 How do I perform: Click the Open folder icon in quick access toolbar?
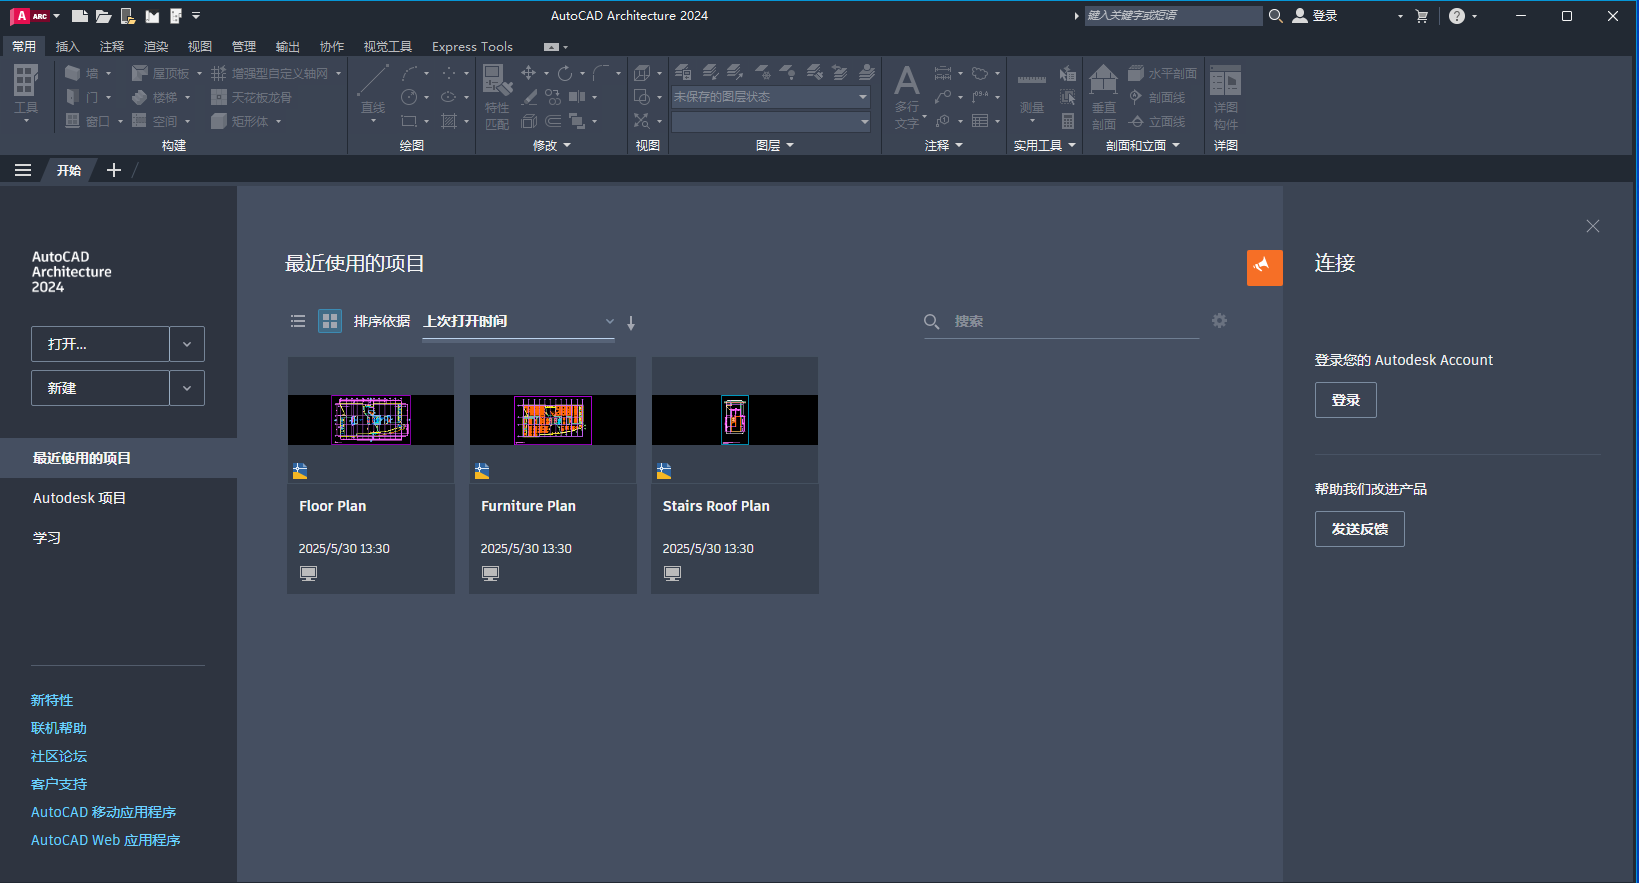(103, 16)
